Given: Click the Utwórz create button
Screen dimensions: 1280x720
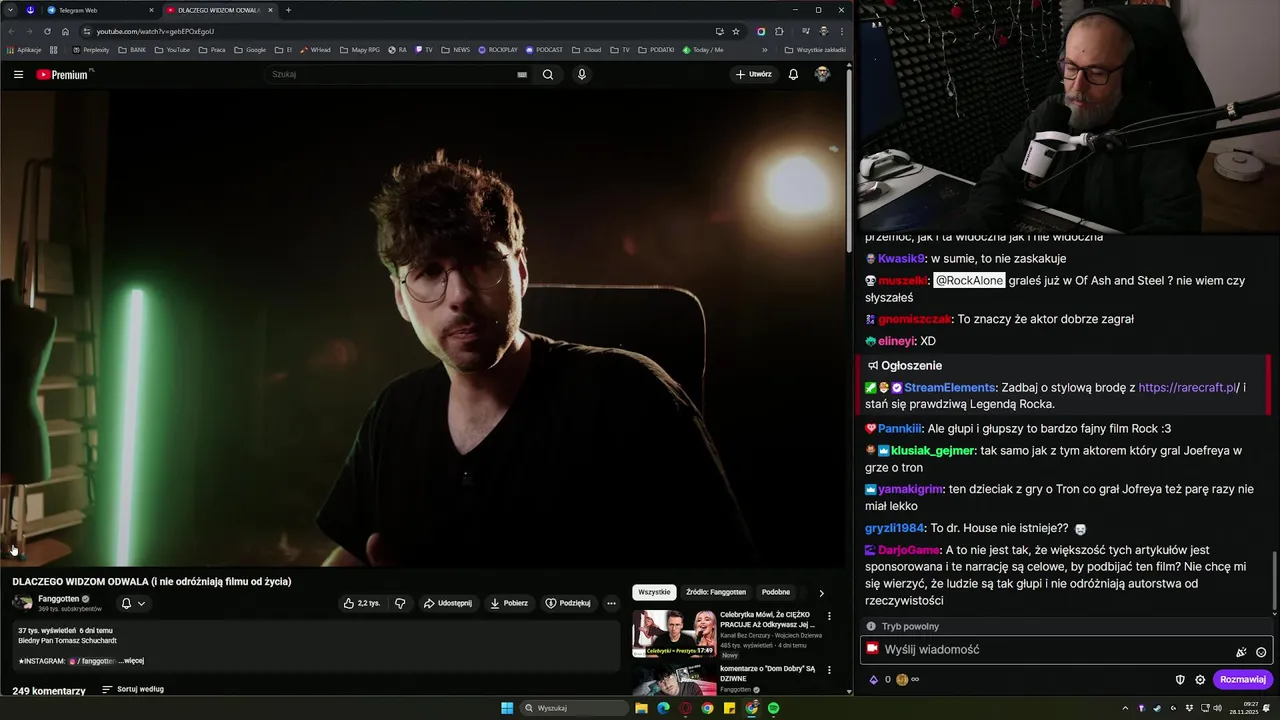Looking at the screenshot, I should pos(753,74).
